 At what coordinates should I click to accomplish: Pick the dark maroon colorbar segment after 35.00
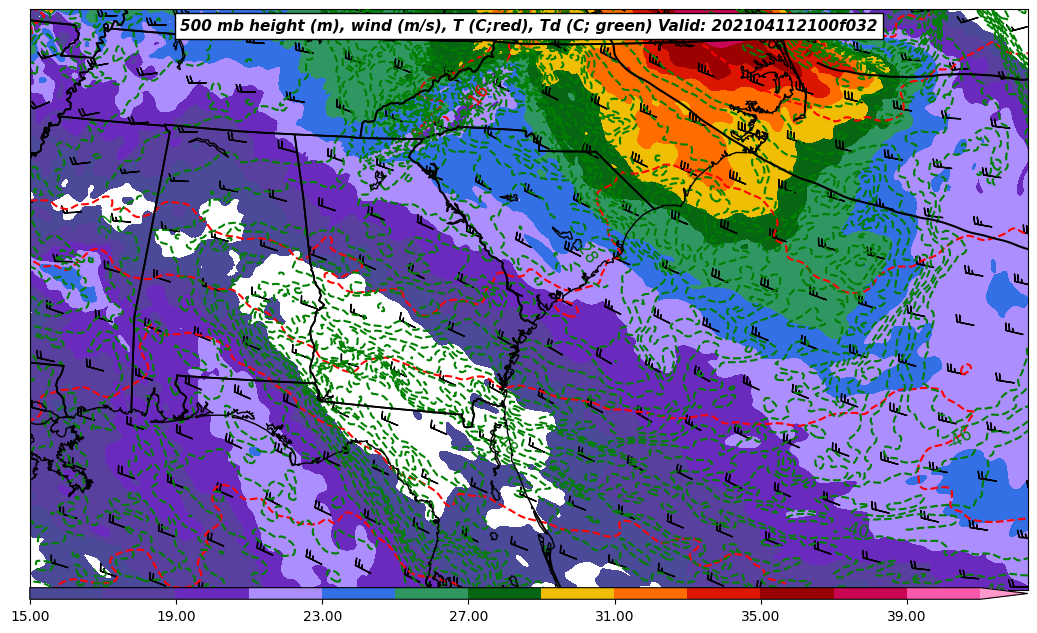coord(797,593)
